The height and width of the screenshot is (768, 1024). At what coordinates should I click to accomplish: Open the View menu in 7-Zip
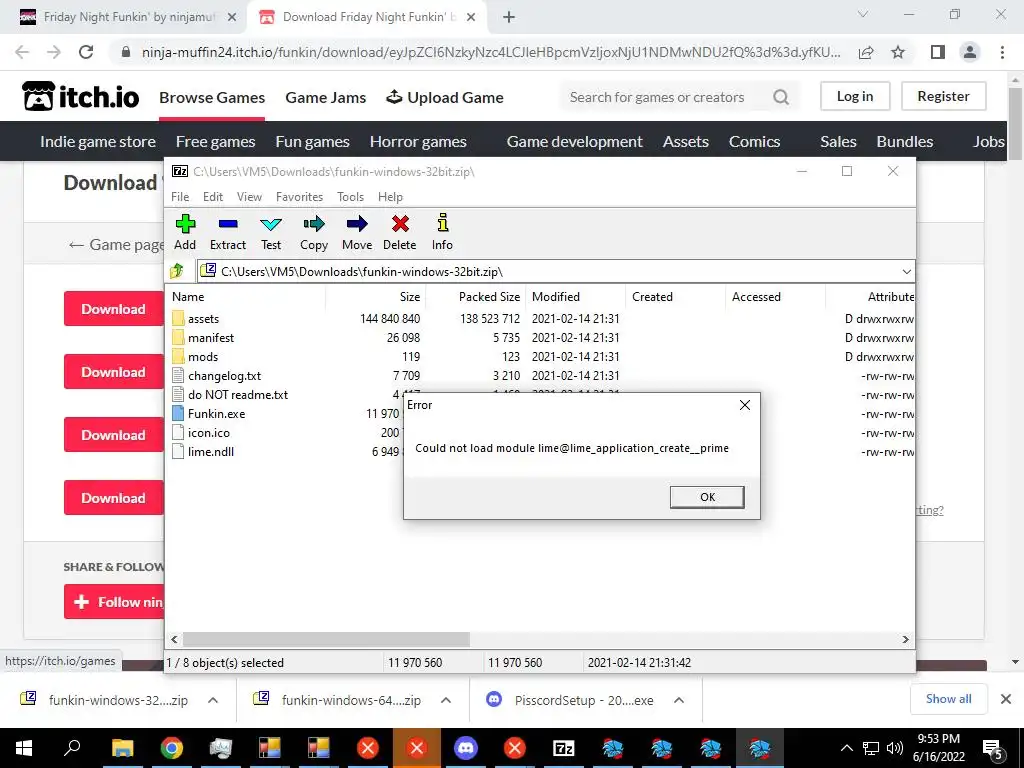249,197
